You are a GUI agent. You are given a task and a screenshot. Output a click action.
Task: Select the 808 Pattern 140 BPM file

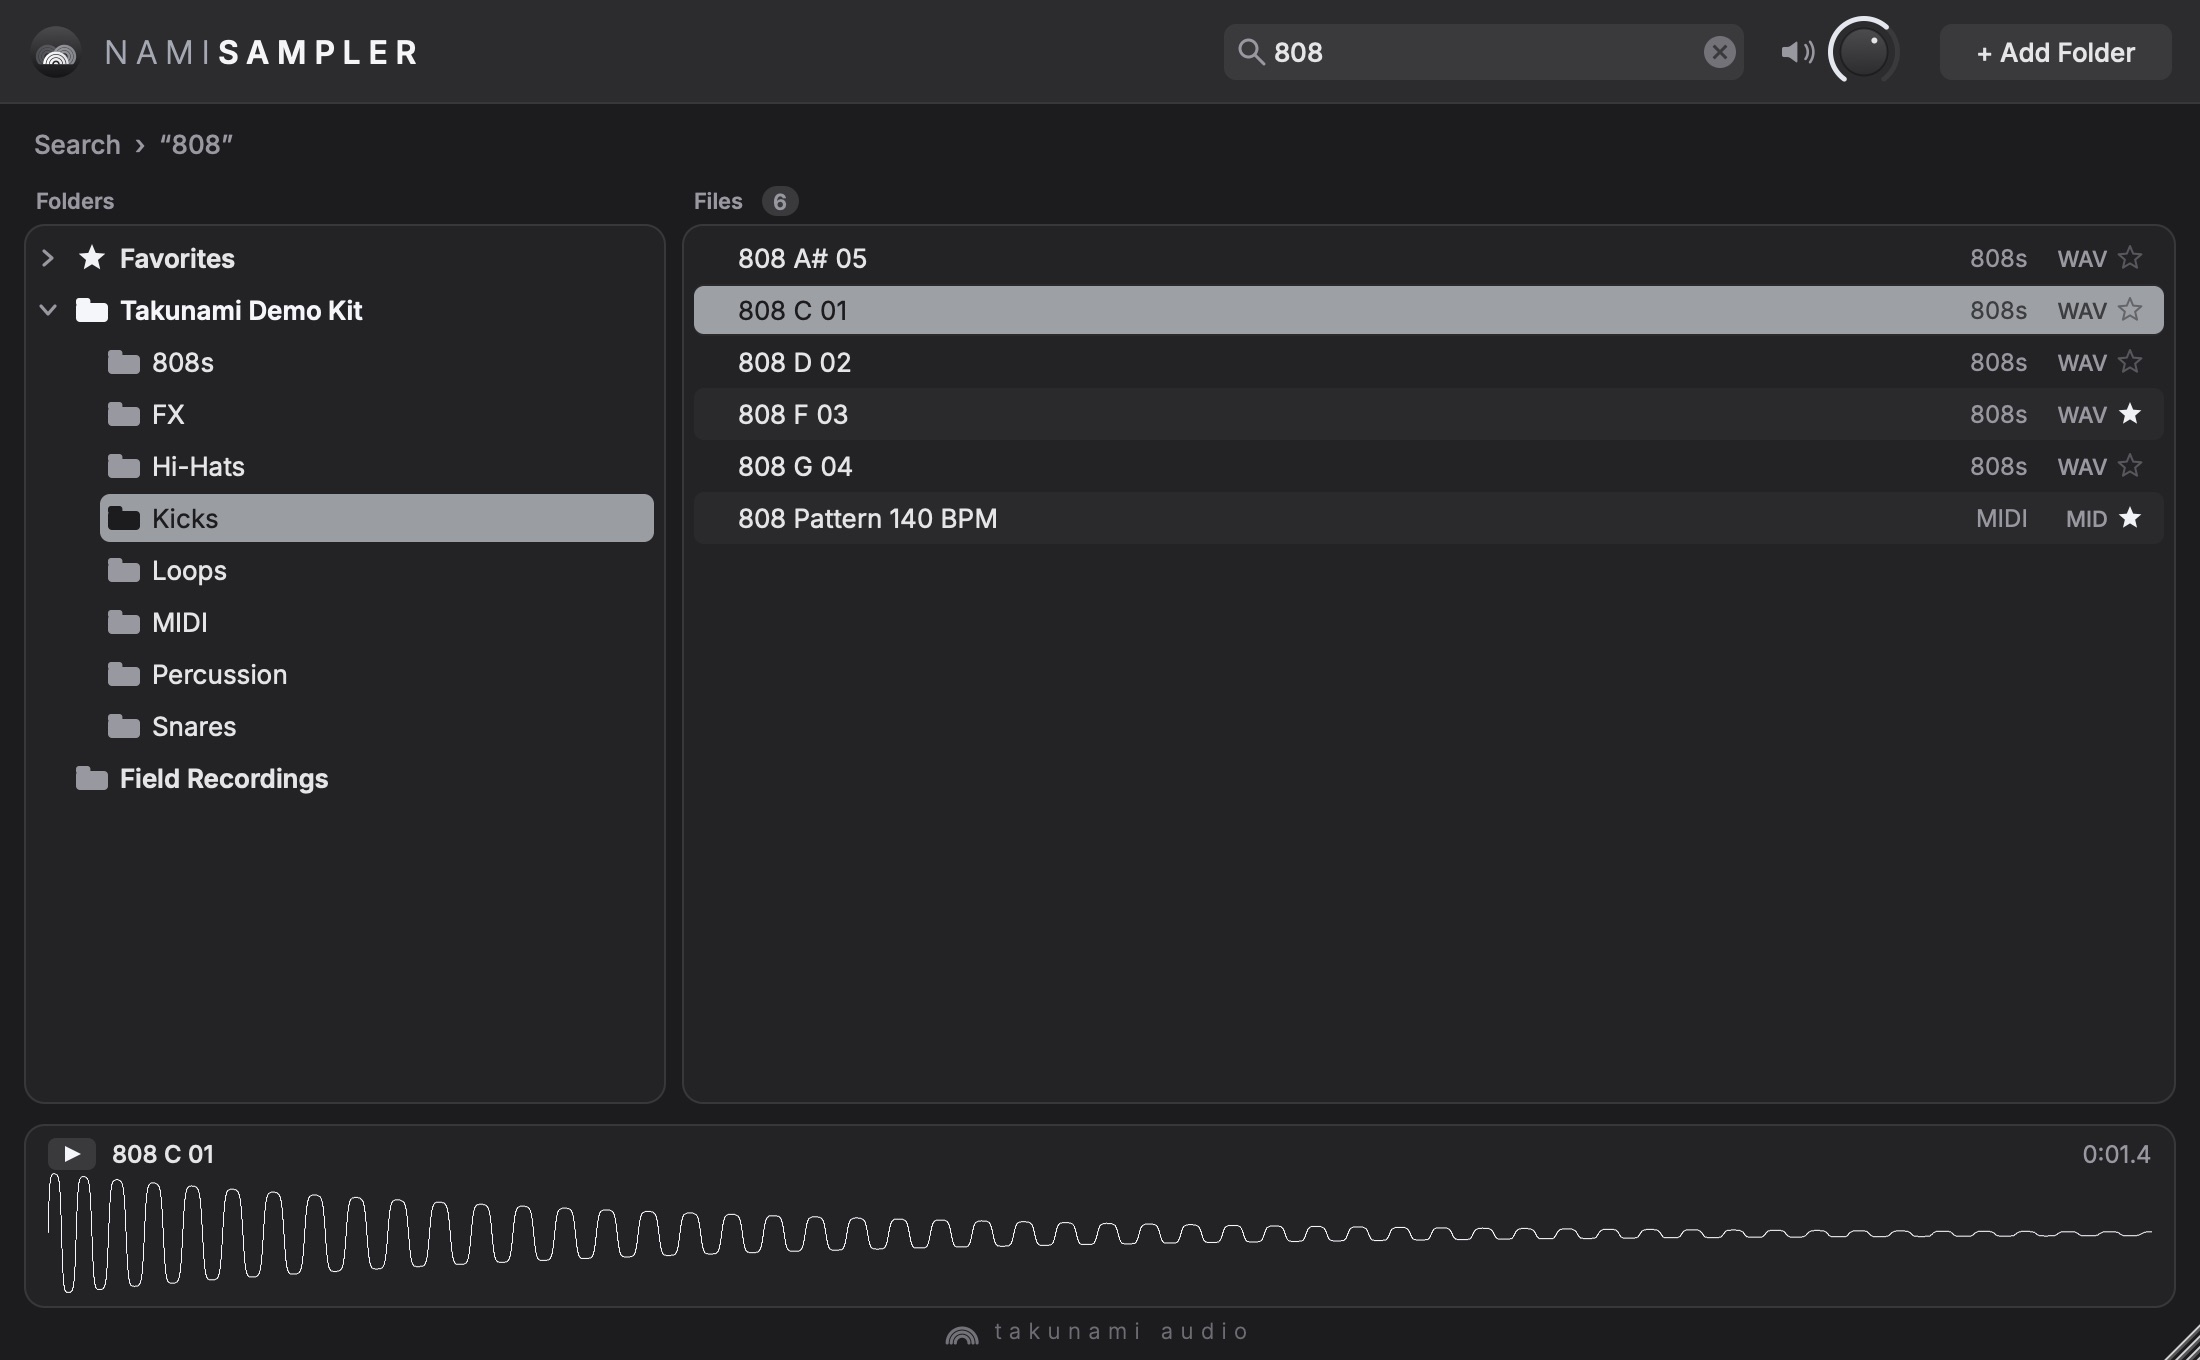pos(1428,518)
